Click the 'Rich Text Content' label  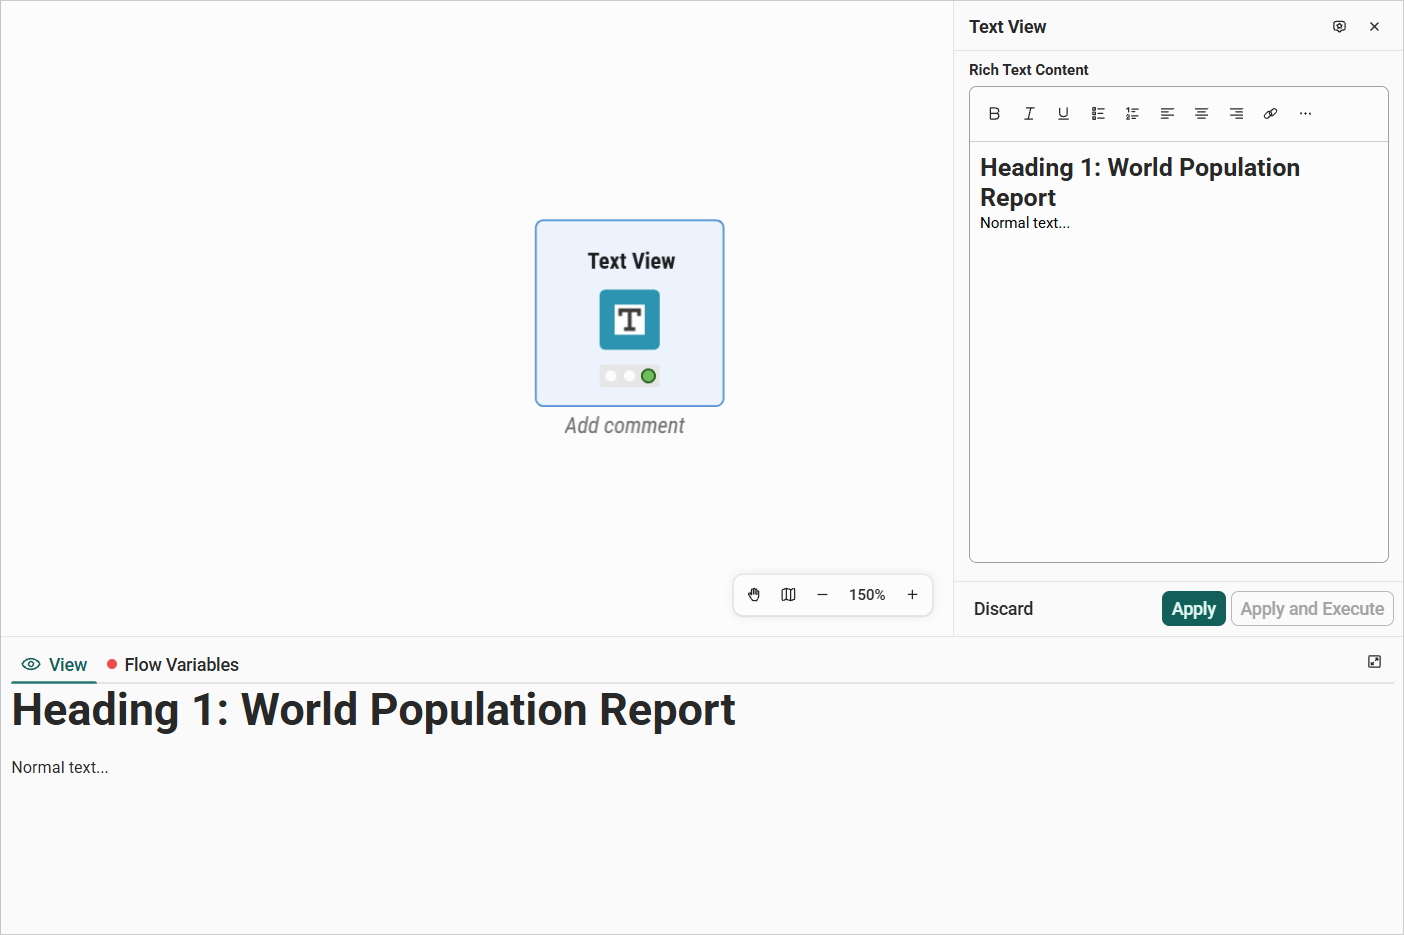coord(1029,70)
